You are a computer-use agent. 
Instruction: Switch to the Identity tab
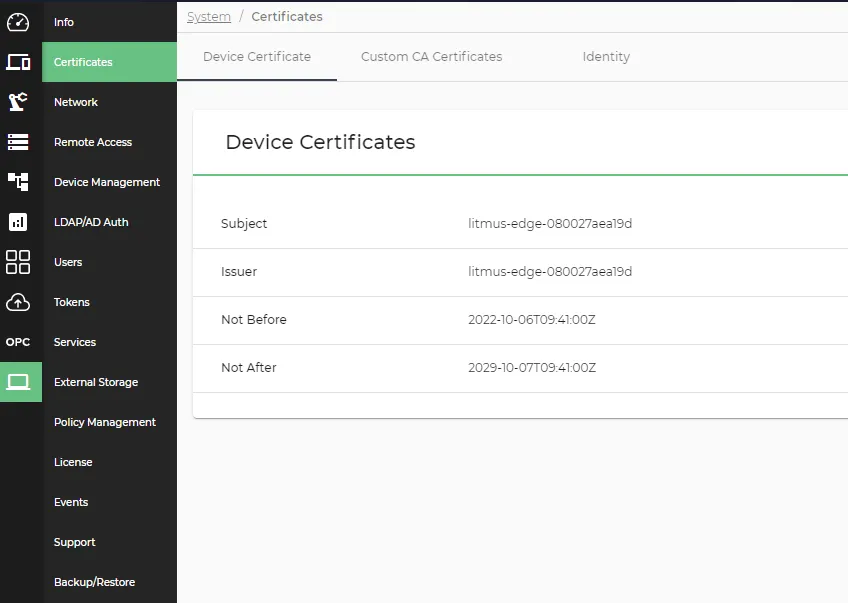coord(606,57)
